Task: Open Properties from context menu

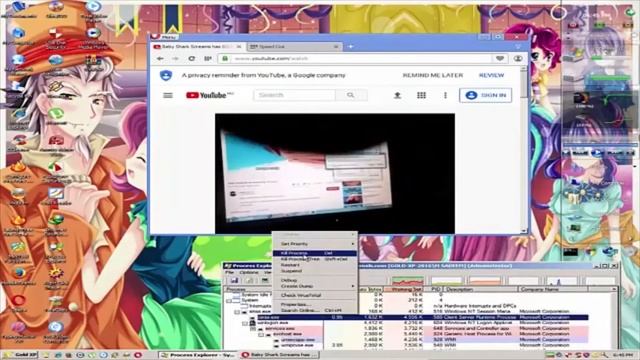Action: click(x=315, y=304)
